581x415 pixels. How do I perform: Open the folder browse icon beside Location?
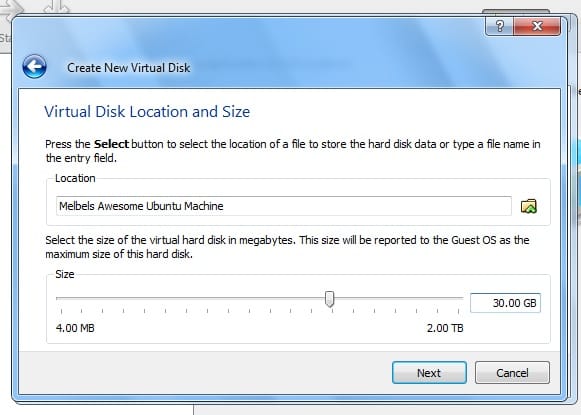(x=529, y=206)
